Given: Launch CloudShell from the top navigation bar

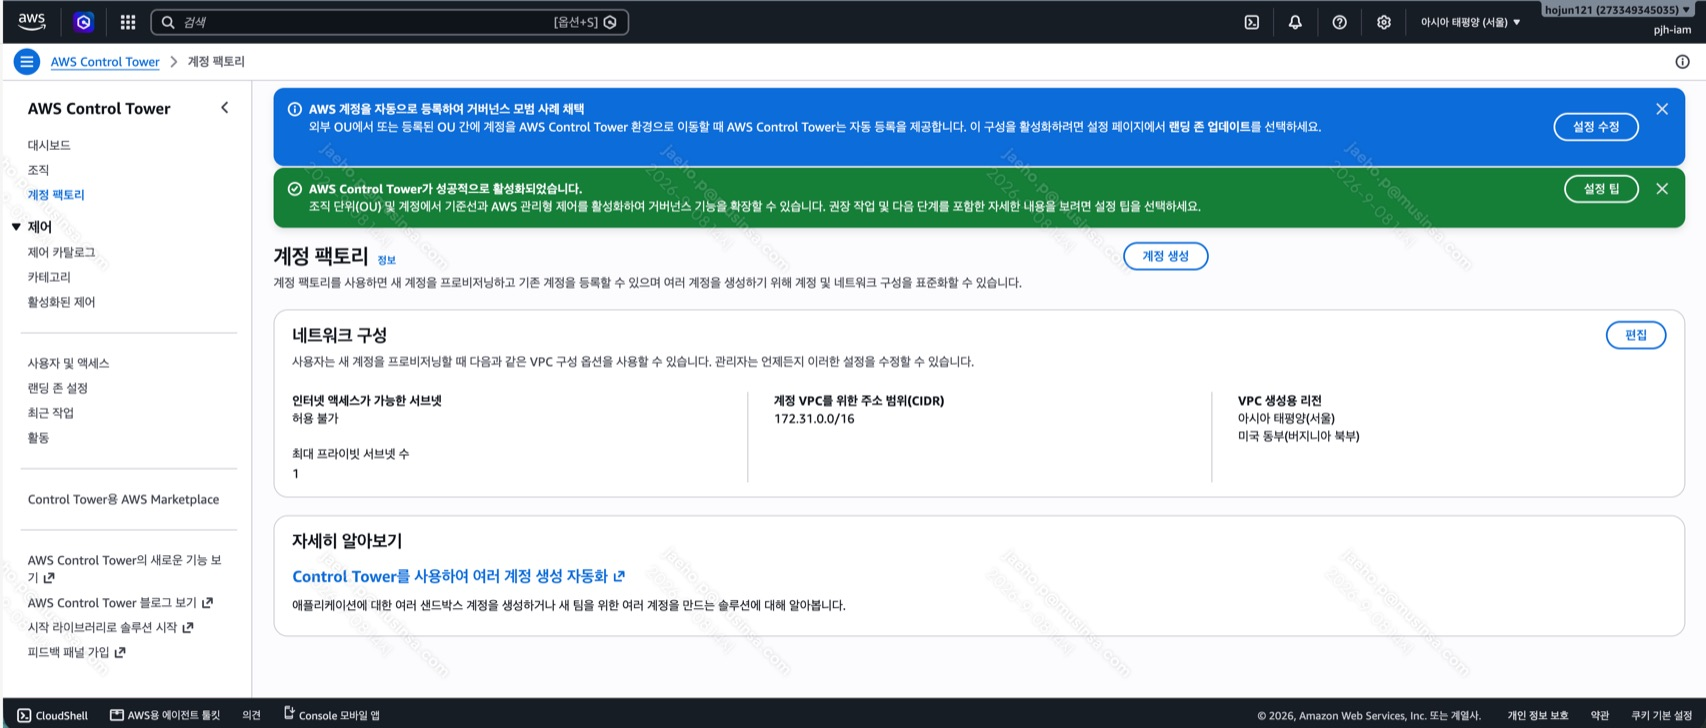Looking at the screenshot, I should (x=1251, y=22).
